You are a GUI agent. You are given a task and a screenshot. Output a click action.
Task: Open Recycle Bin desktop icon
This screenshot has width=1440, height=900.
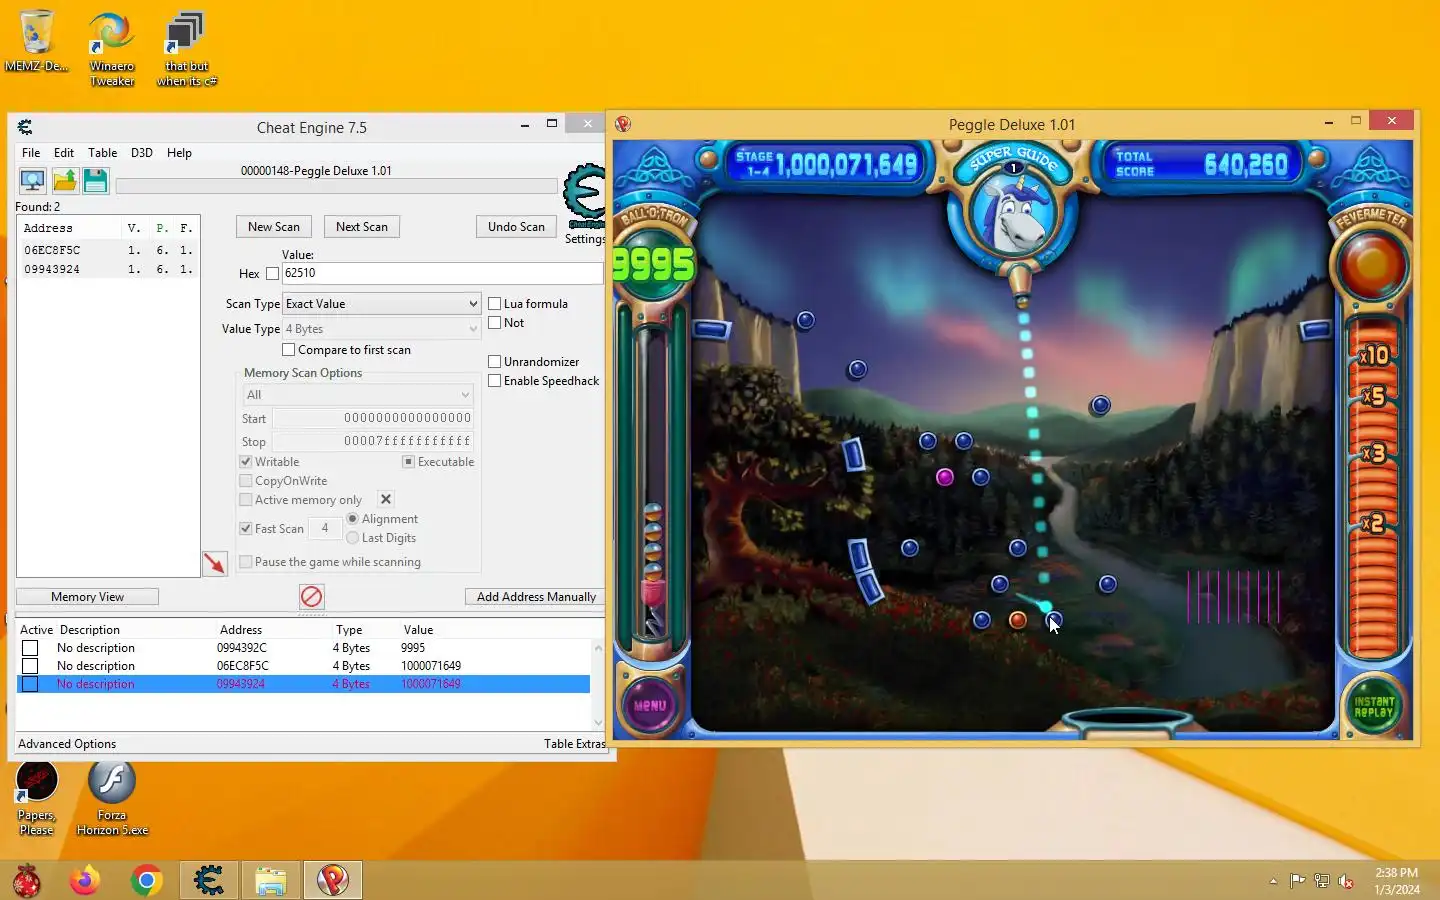click(36, 41)
